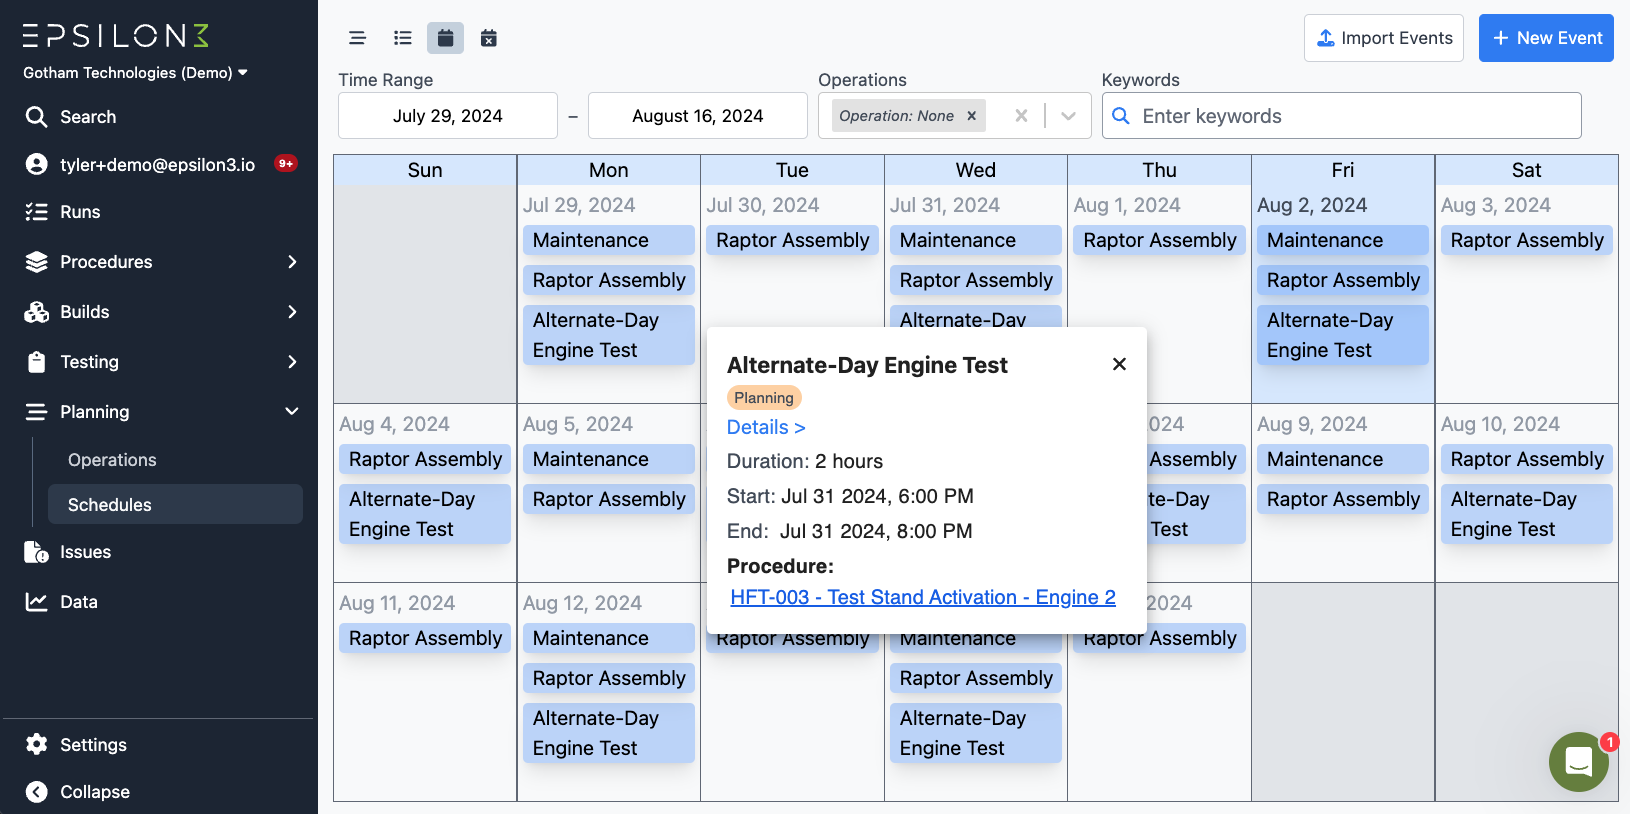
Task: Open the Raptor Assembly event on Aug 11, 2024
Action: [x=425, y=638]
